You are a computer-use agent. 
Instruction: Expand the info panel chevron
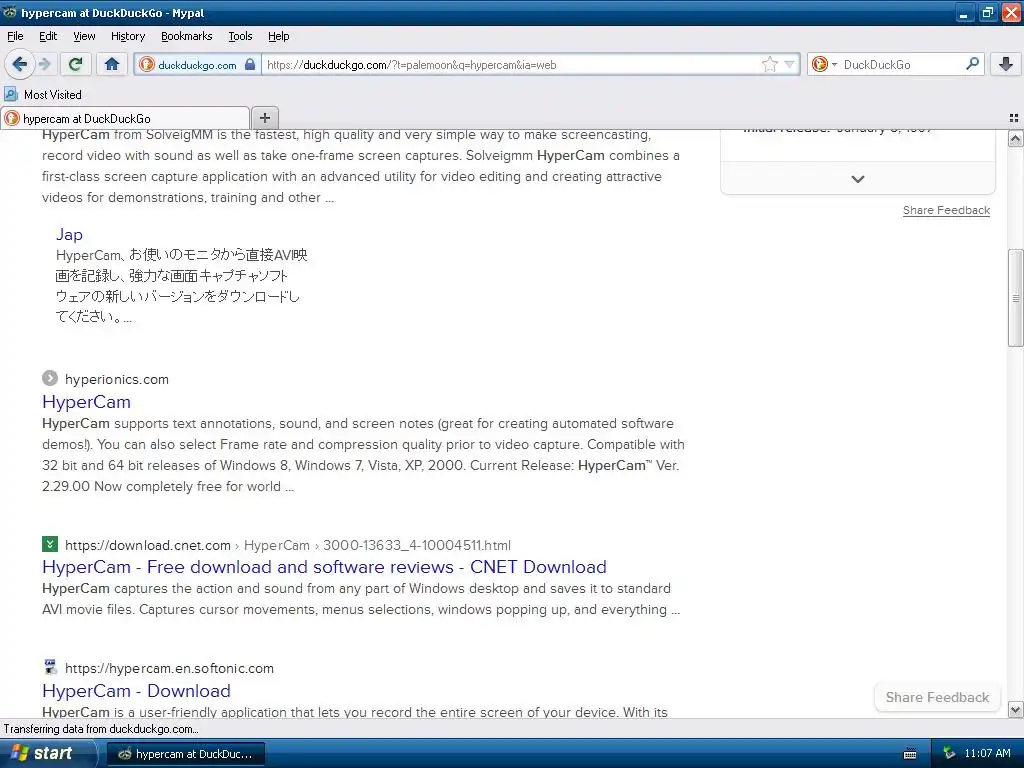857,179
